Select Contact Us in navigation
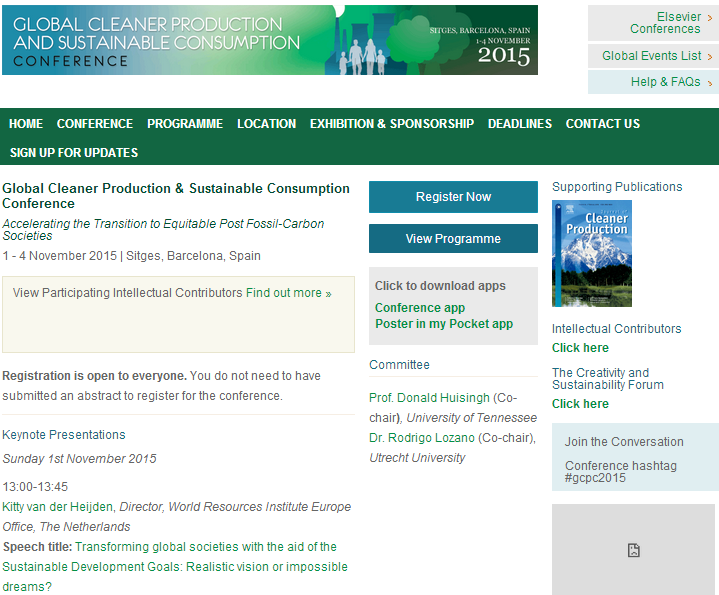The height and width of the screenshot is (595, 719). (602, 124)
